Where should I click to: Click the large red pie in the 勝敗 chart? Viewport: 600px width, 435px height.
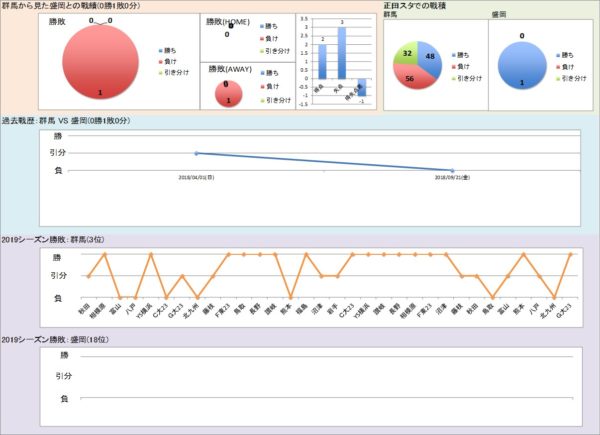click(x=100, y=65)
